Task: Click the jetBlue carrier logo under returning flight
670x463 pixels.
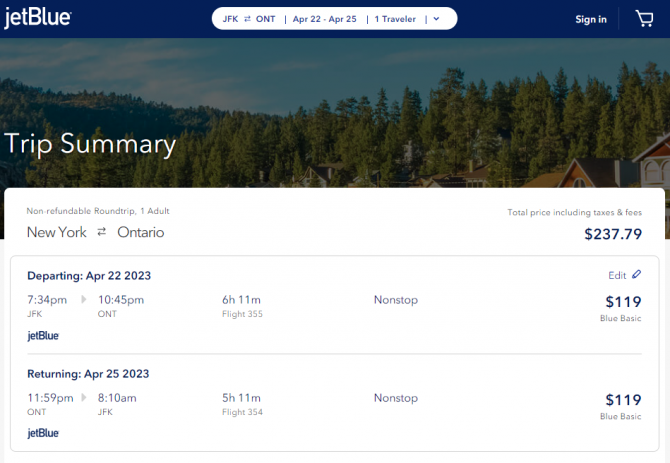Action: pyautogui.click(x=43, y=433)
